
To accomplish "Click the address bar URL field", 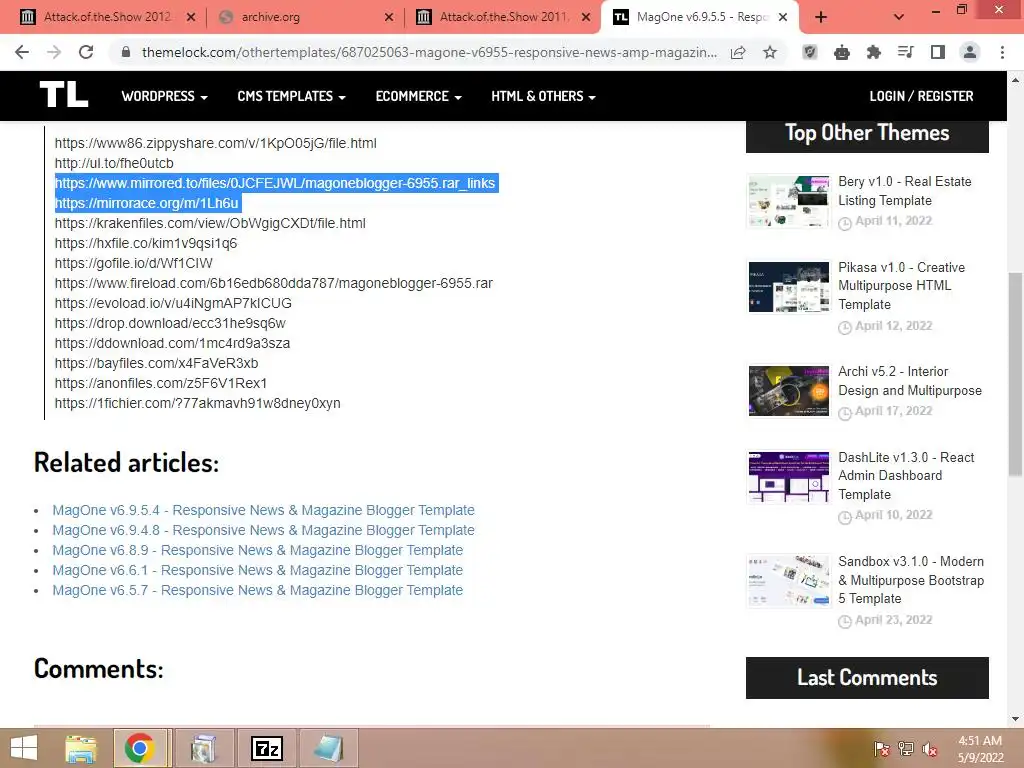I will (x=429, y=52).
